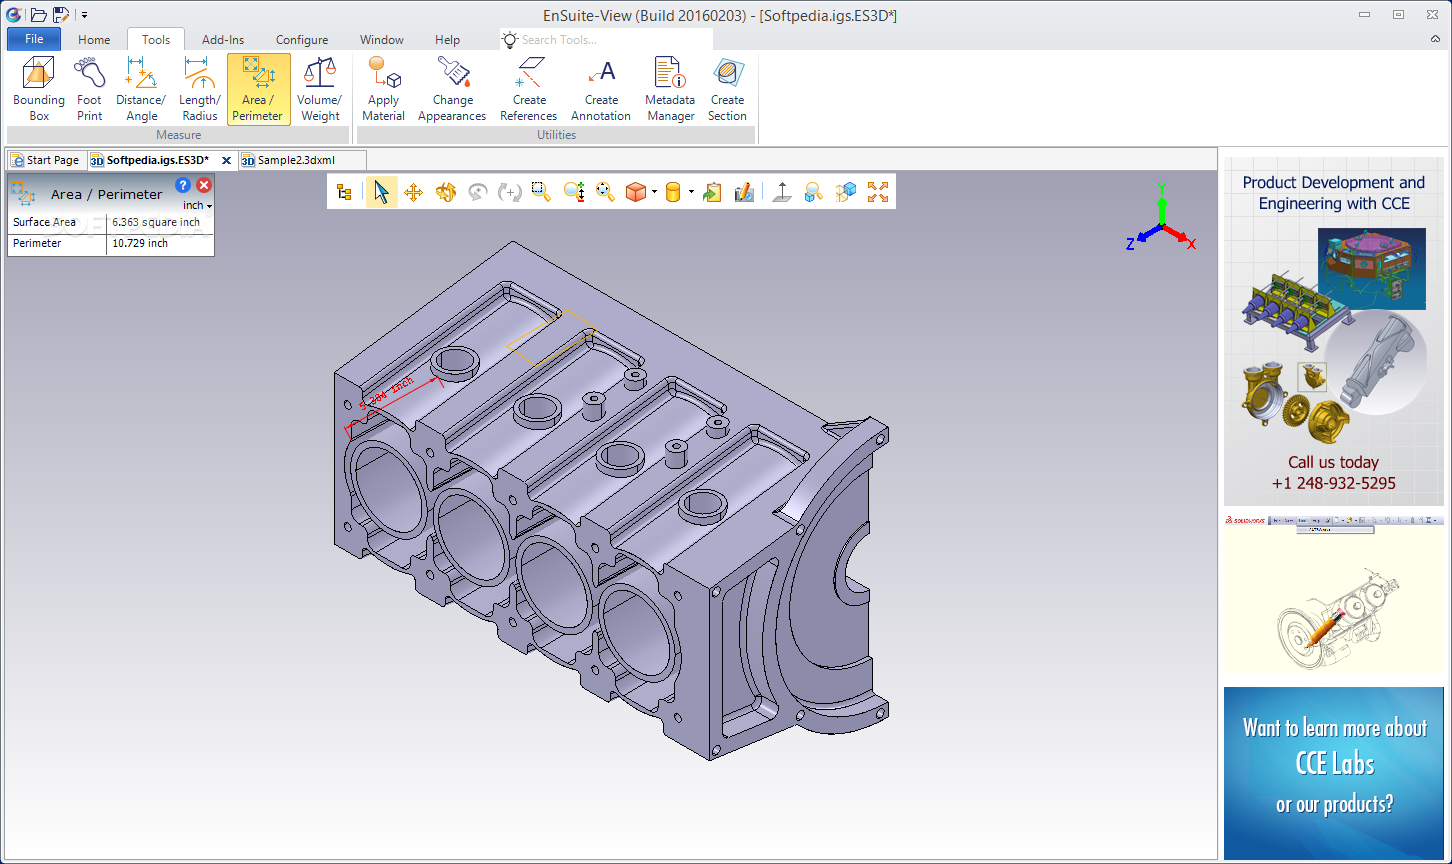1452x864 pixels.
Task: Select the Zoom Window magnifier tool
Action: (541, 192)
